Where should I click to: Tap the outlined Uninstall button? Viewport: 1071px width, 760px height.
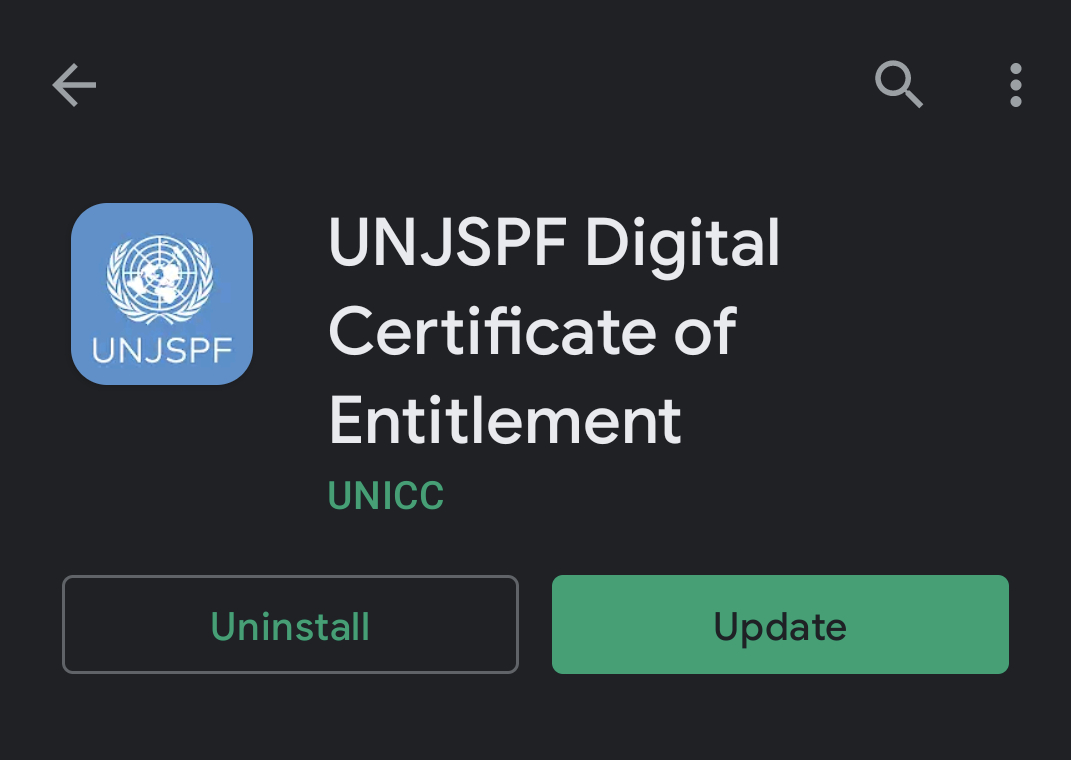[x=290, y=624]
